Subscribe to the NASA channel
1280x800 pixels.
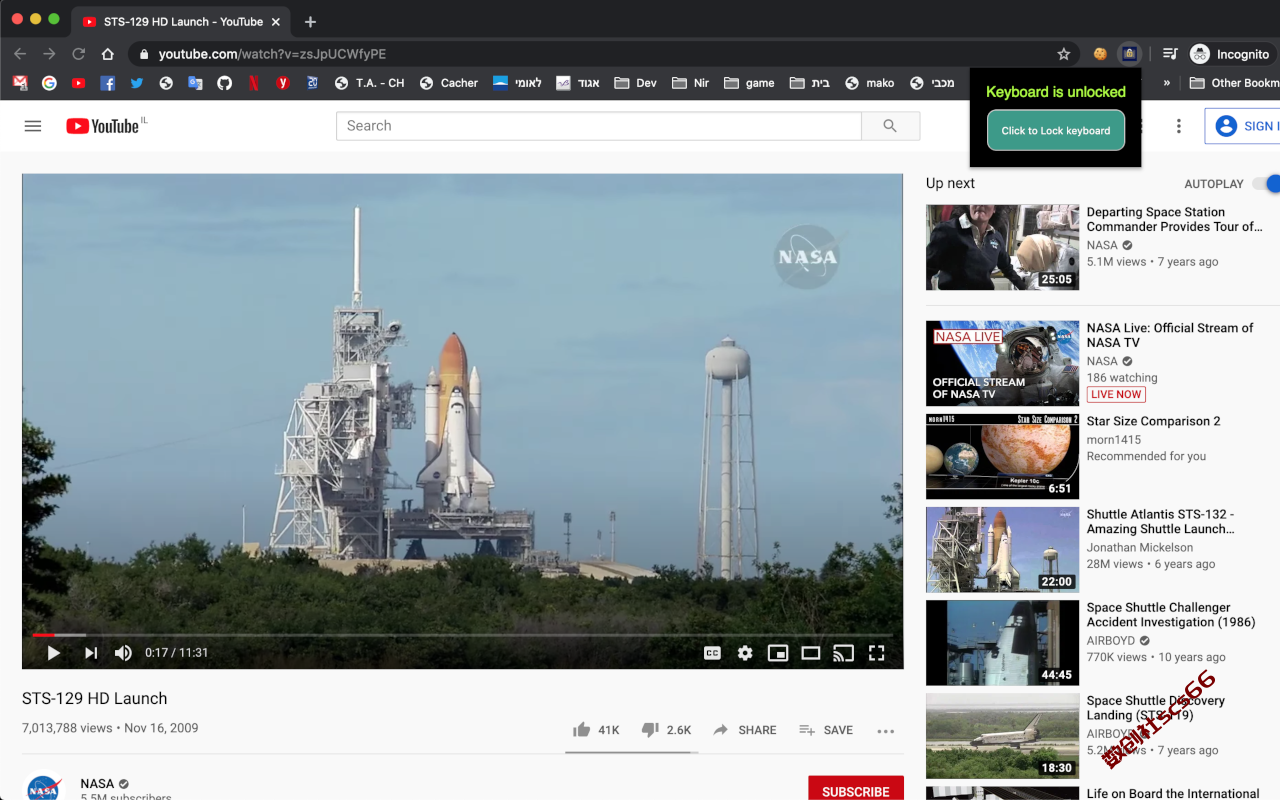coord(856,788)
